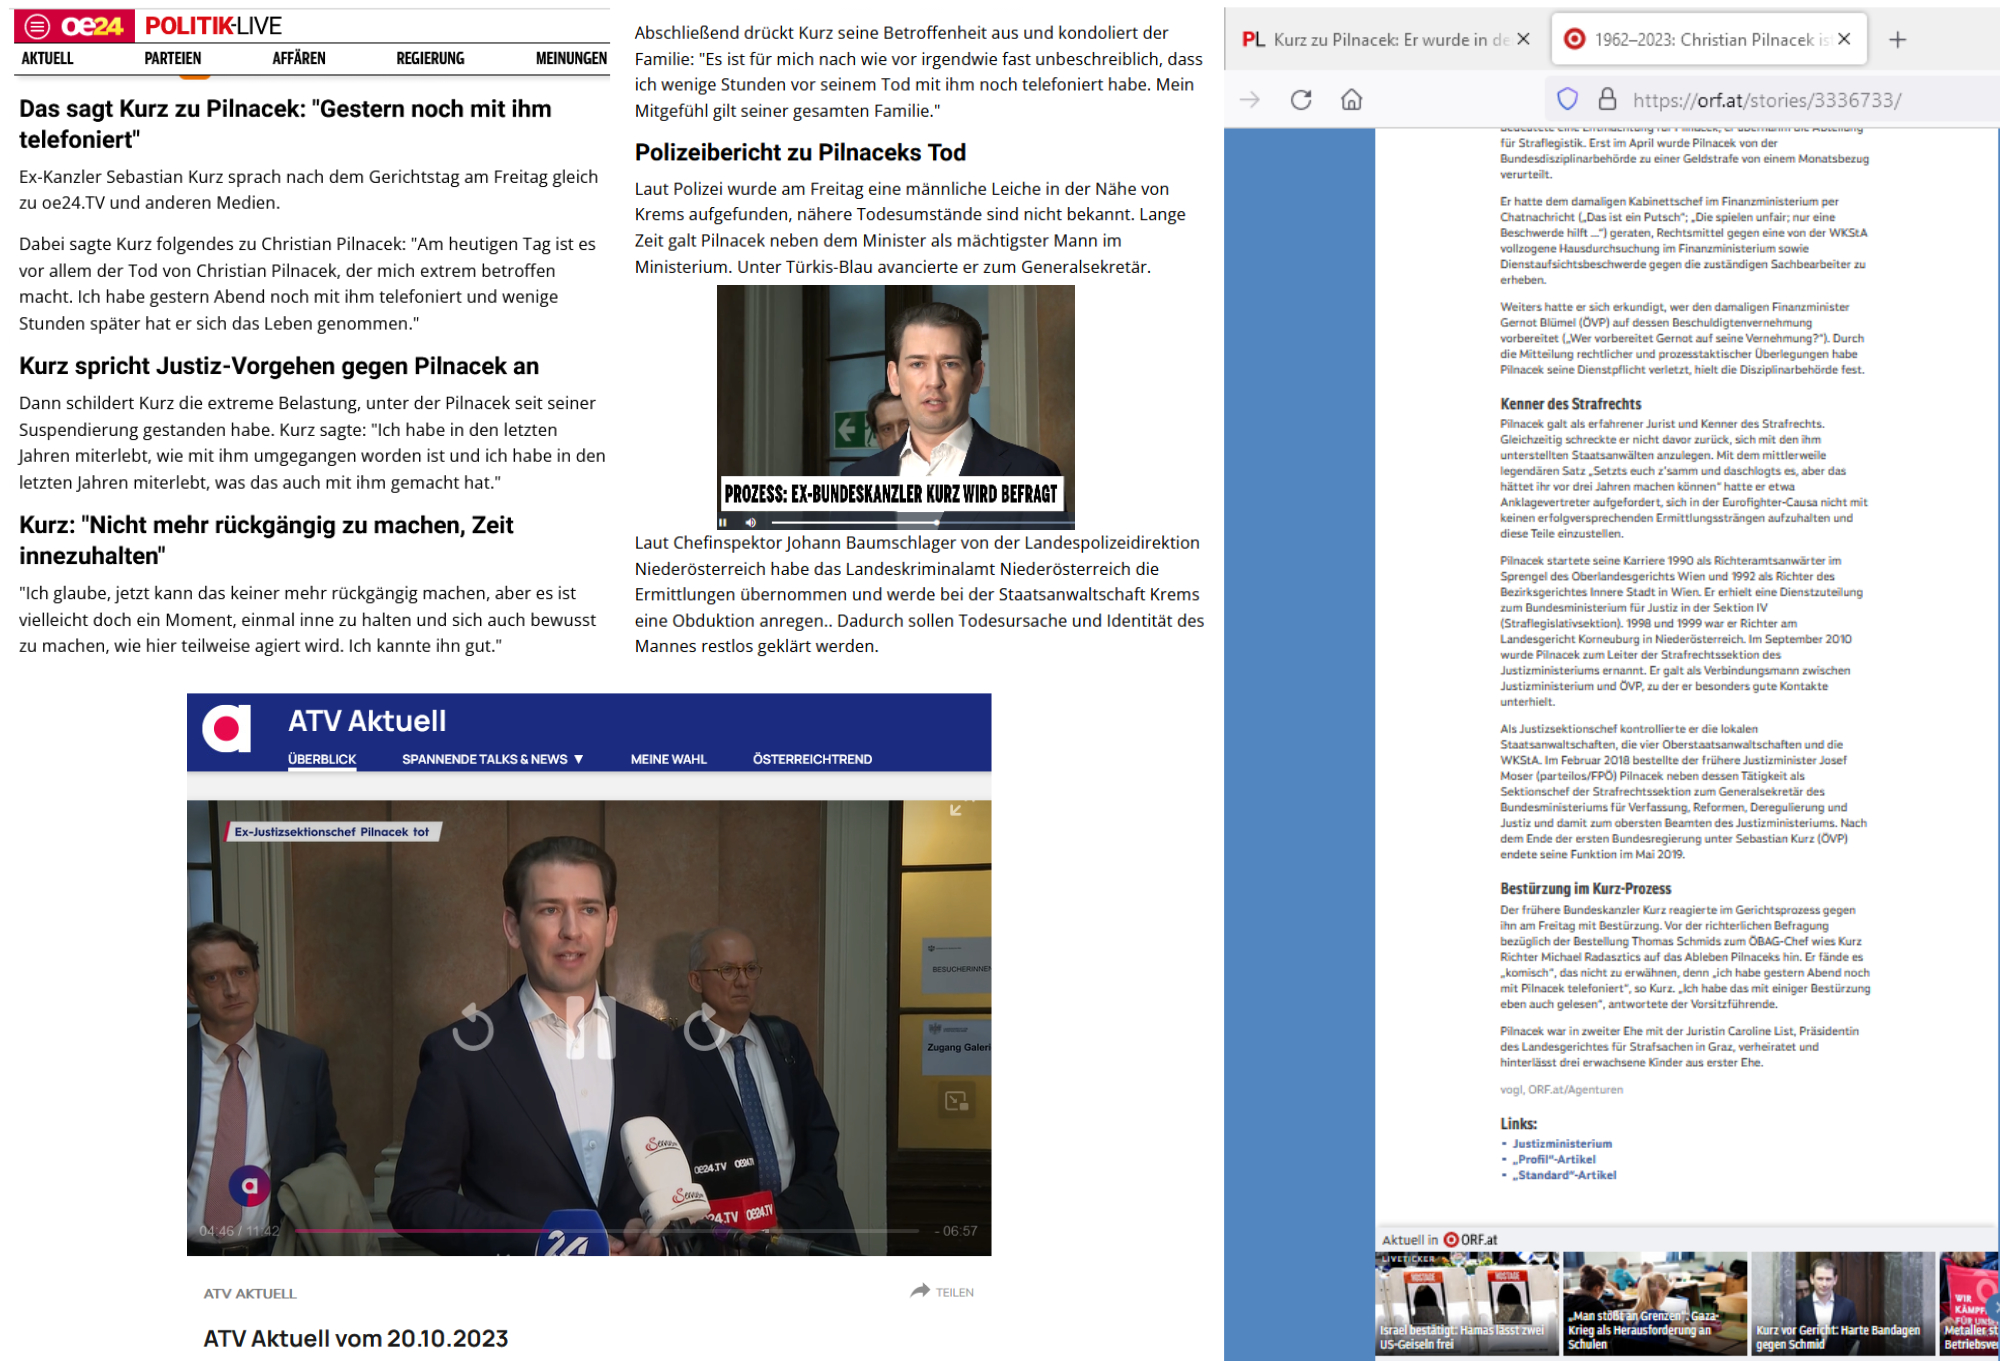Viewport: 2000px width, 1361px height.
Task: Pause the small oe24 video clip
Action: [723, 522]
